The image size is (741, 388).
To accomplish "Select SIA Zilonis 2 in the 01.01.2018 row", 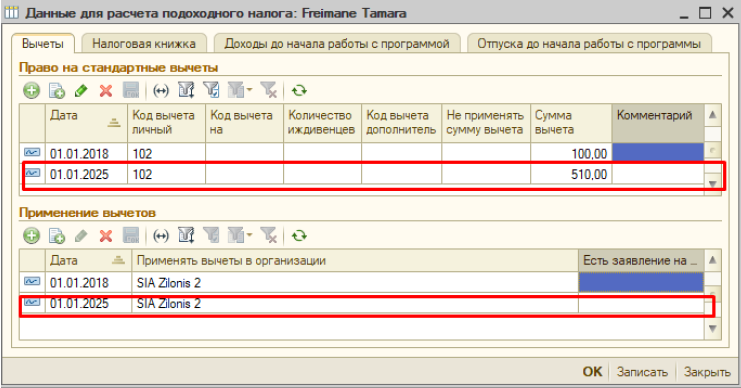I will (355, 283).
